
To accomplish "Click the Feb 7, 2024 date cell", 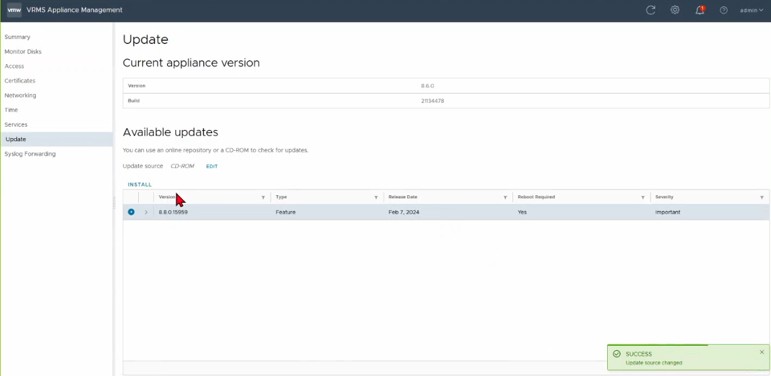I will 404,212.
